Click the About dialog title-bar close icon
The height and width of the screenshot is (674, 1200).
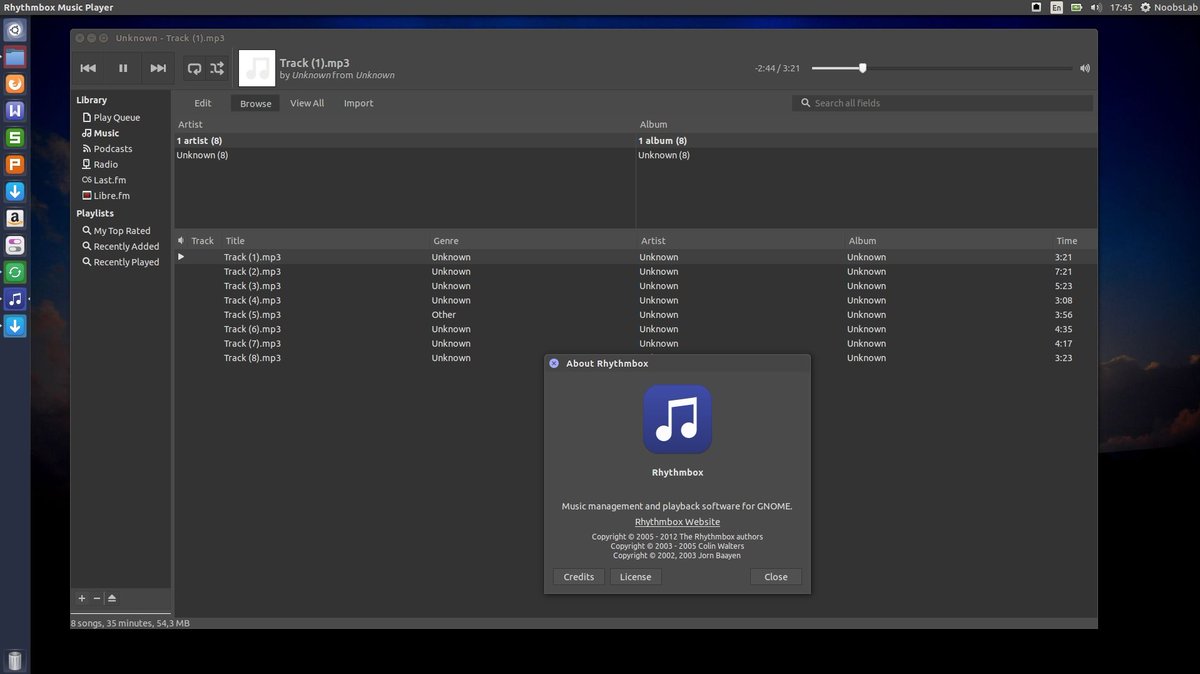click(x=554, y=363)
